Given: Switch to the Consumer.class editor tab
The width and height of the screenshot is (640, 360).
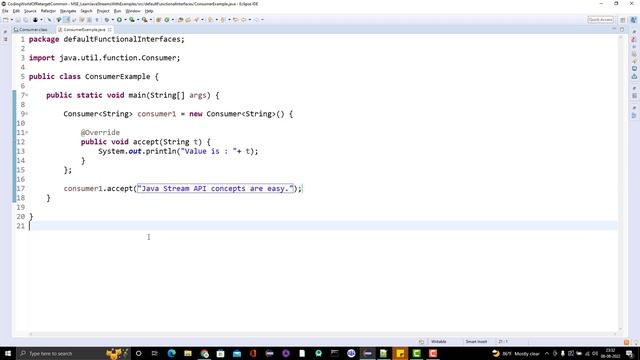Looking at the screenshot, I should point(31,29).
